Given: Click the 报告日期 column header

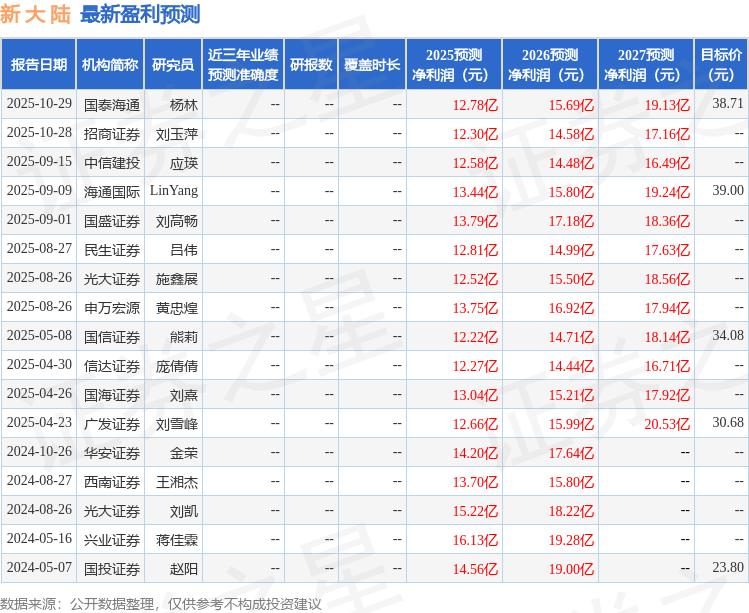Looking at the screenshot, I should point(39,65).
